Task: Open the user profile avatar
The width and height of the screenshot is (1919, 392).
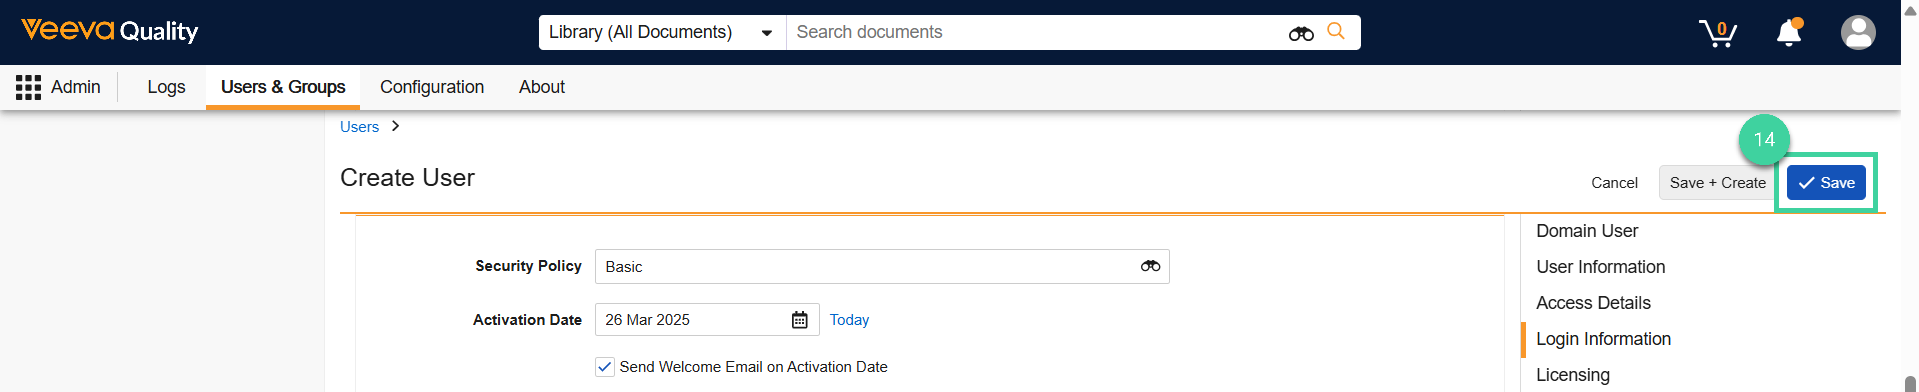Action: click(x=1858, y=32)
